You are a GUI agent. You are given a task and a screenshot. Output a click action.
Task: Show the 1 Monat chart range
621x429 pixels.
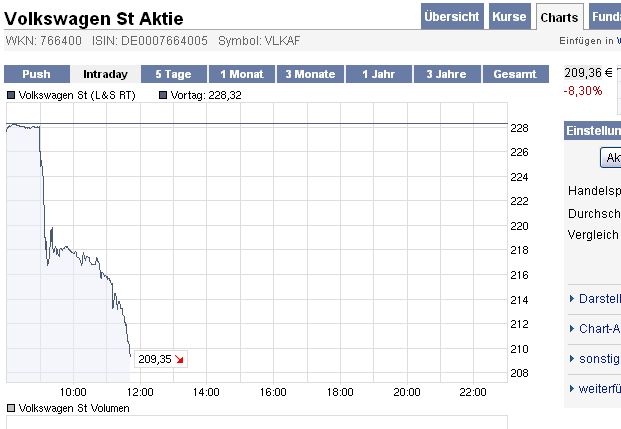pyautogui.click(x=242, y=74)
